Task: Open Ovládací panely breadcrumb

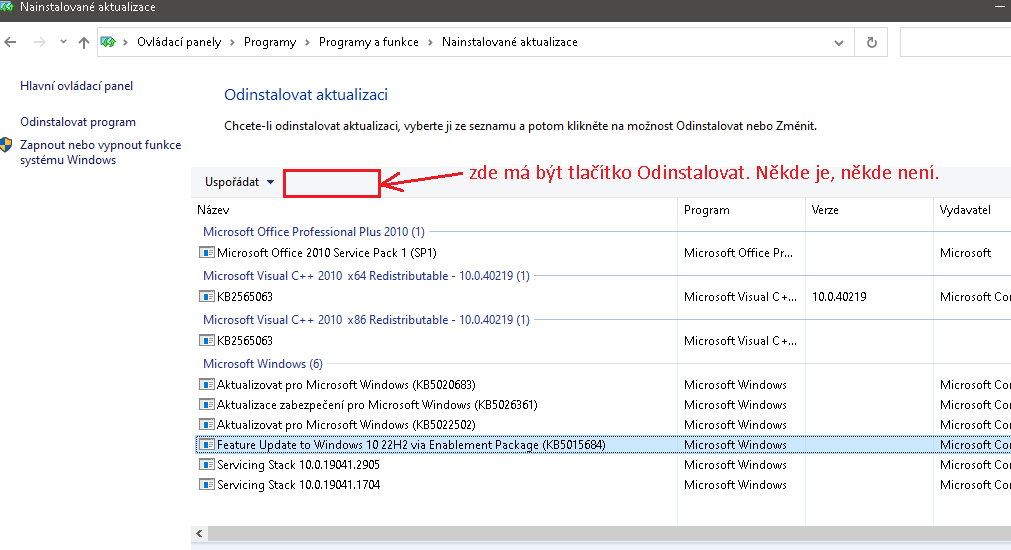Action: [179, 42]
